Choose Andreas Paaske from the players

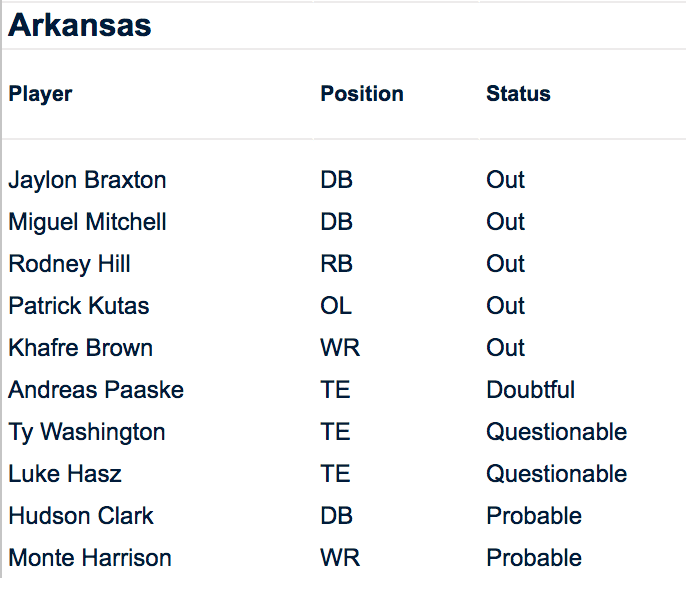tap(96, 390)
